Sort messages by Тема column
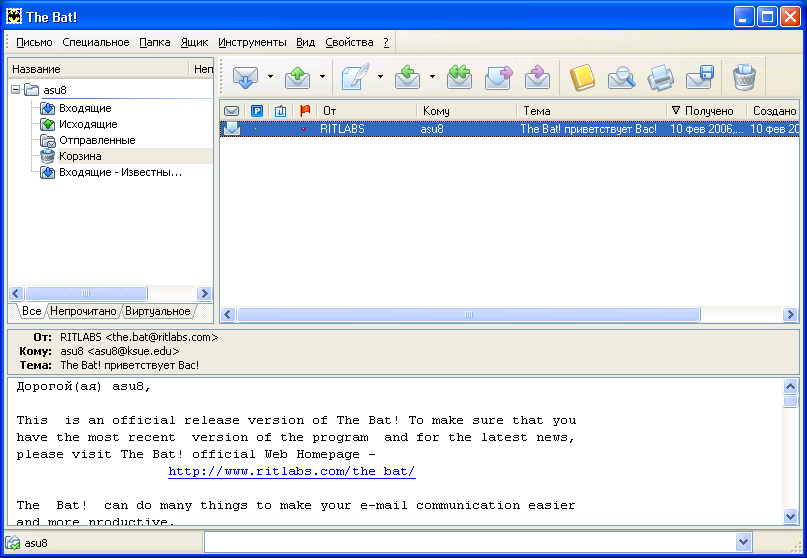807x558 pixels. tap(592, 111)
